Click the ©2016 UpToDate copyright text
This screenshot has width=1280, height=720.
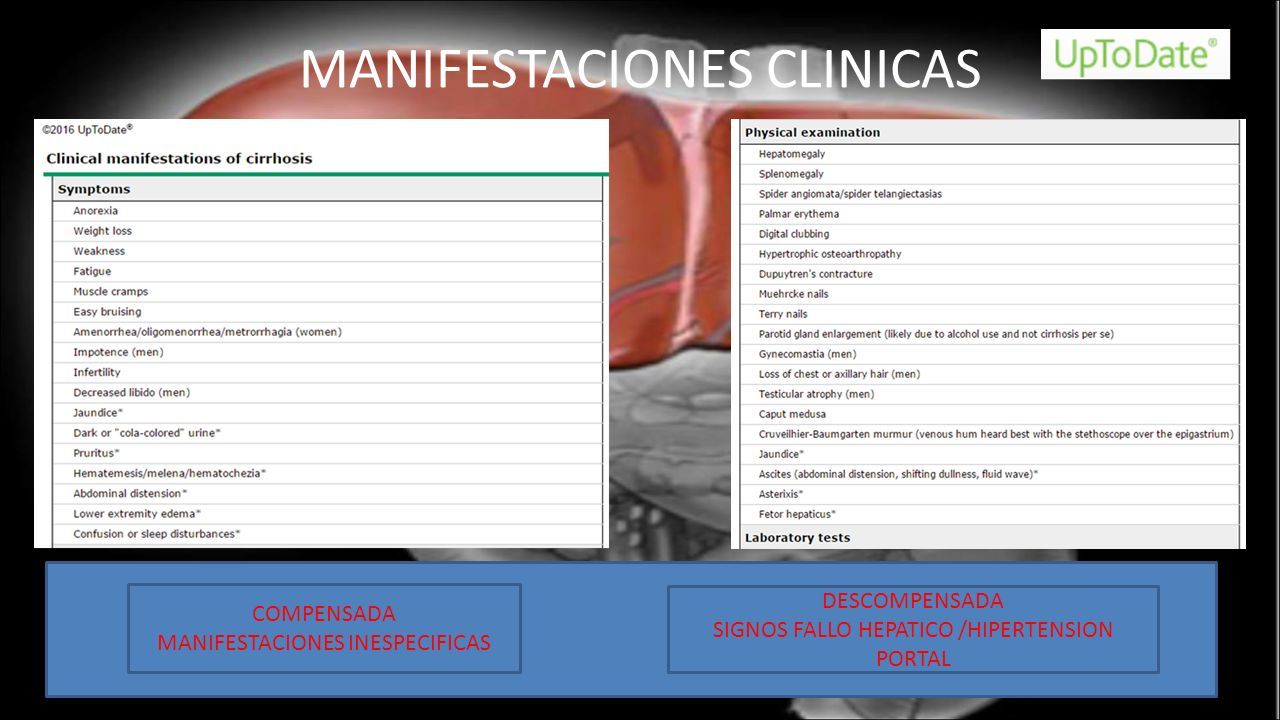coord(87,129)
